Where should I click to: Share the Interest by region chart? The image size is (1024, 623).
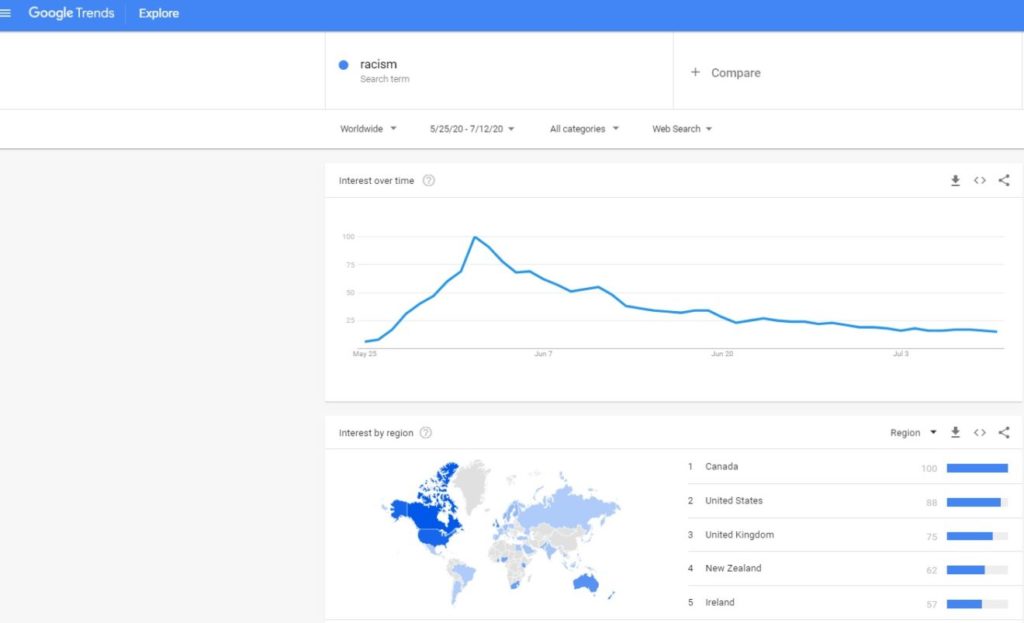pos(1004,433)
